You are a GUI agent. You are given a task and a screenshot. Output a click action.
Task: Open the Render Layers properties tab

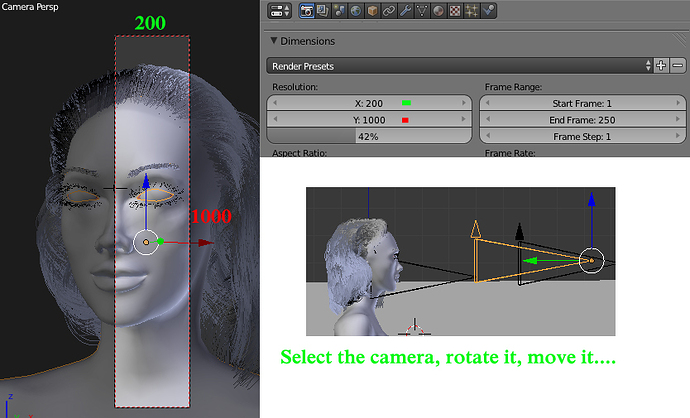[323, 11]
